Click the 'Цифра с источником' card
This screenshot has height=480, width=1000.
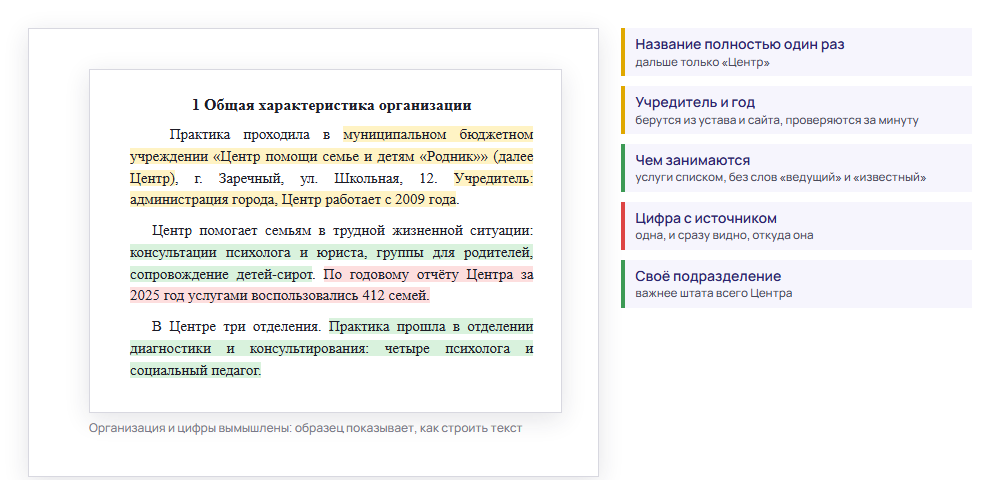pos(797,226)
